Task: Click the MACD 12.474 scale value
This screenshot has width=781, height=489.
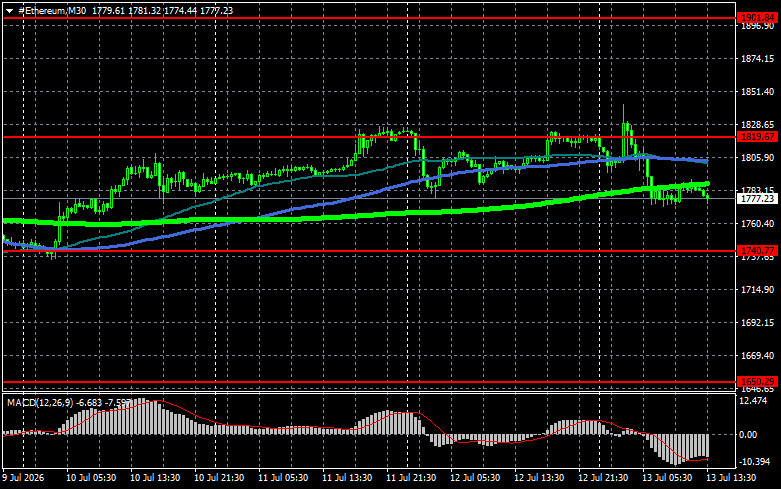Action: coord(754,401)
